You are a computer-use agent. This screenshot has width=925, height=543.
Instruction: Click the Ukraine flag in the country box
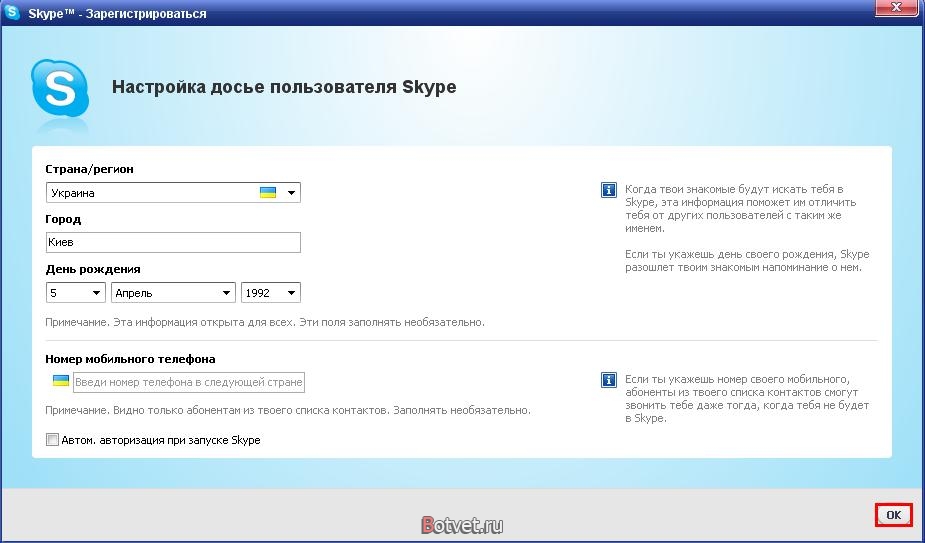268,192
